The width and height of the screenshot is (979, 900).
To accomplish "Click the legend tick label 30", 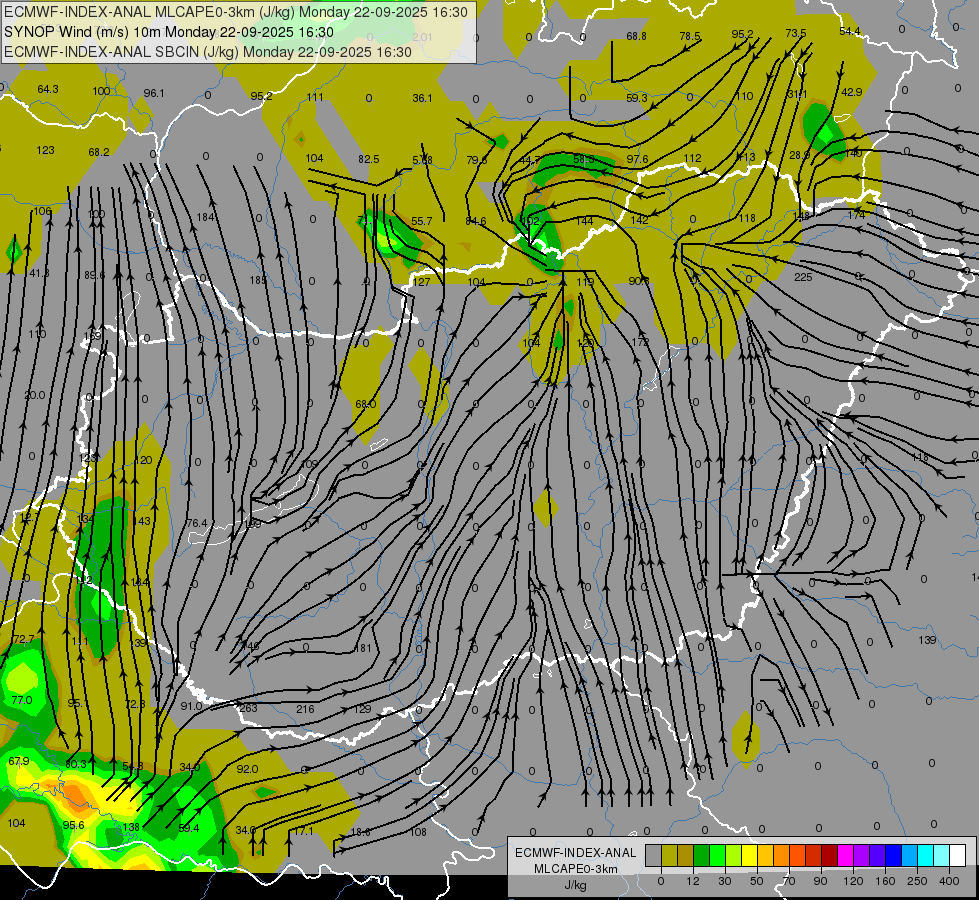I will click(x=724, y=881).
